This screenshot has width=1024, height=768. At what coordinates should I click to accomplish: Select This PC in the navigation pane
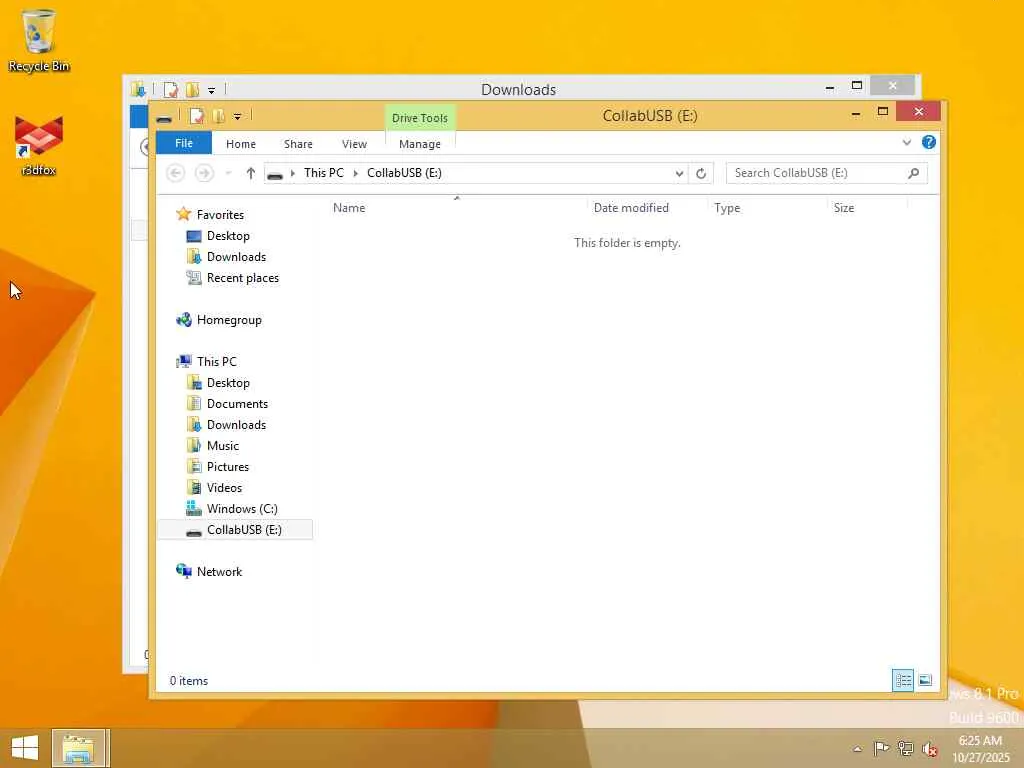[216, 362]
